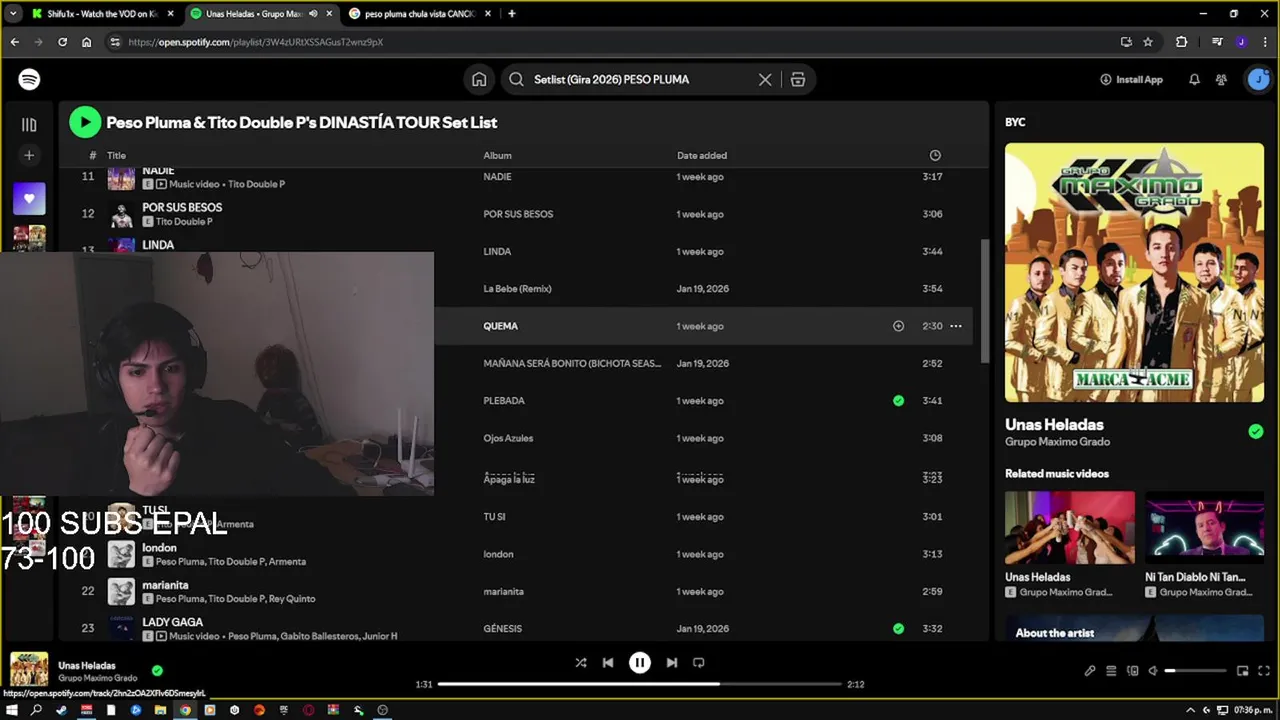Viewport: 1280px width, 720px height.
Task: Open Liked Songs purple heart tile
Action: point(29,198)
